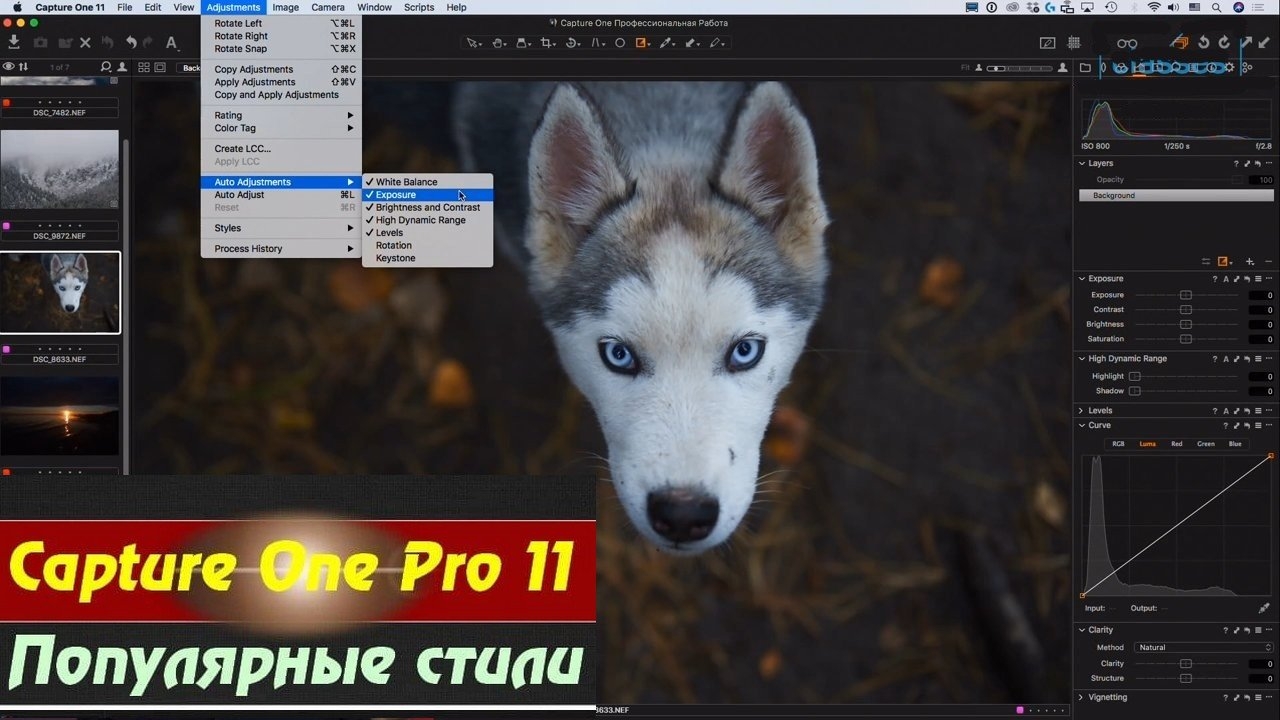
Task: Expand the Vignetting panel
Action: 1082,697
